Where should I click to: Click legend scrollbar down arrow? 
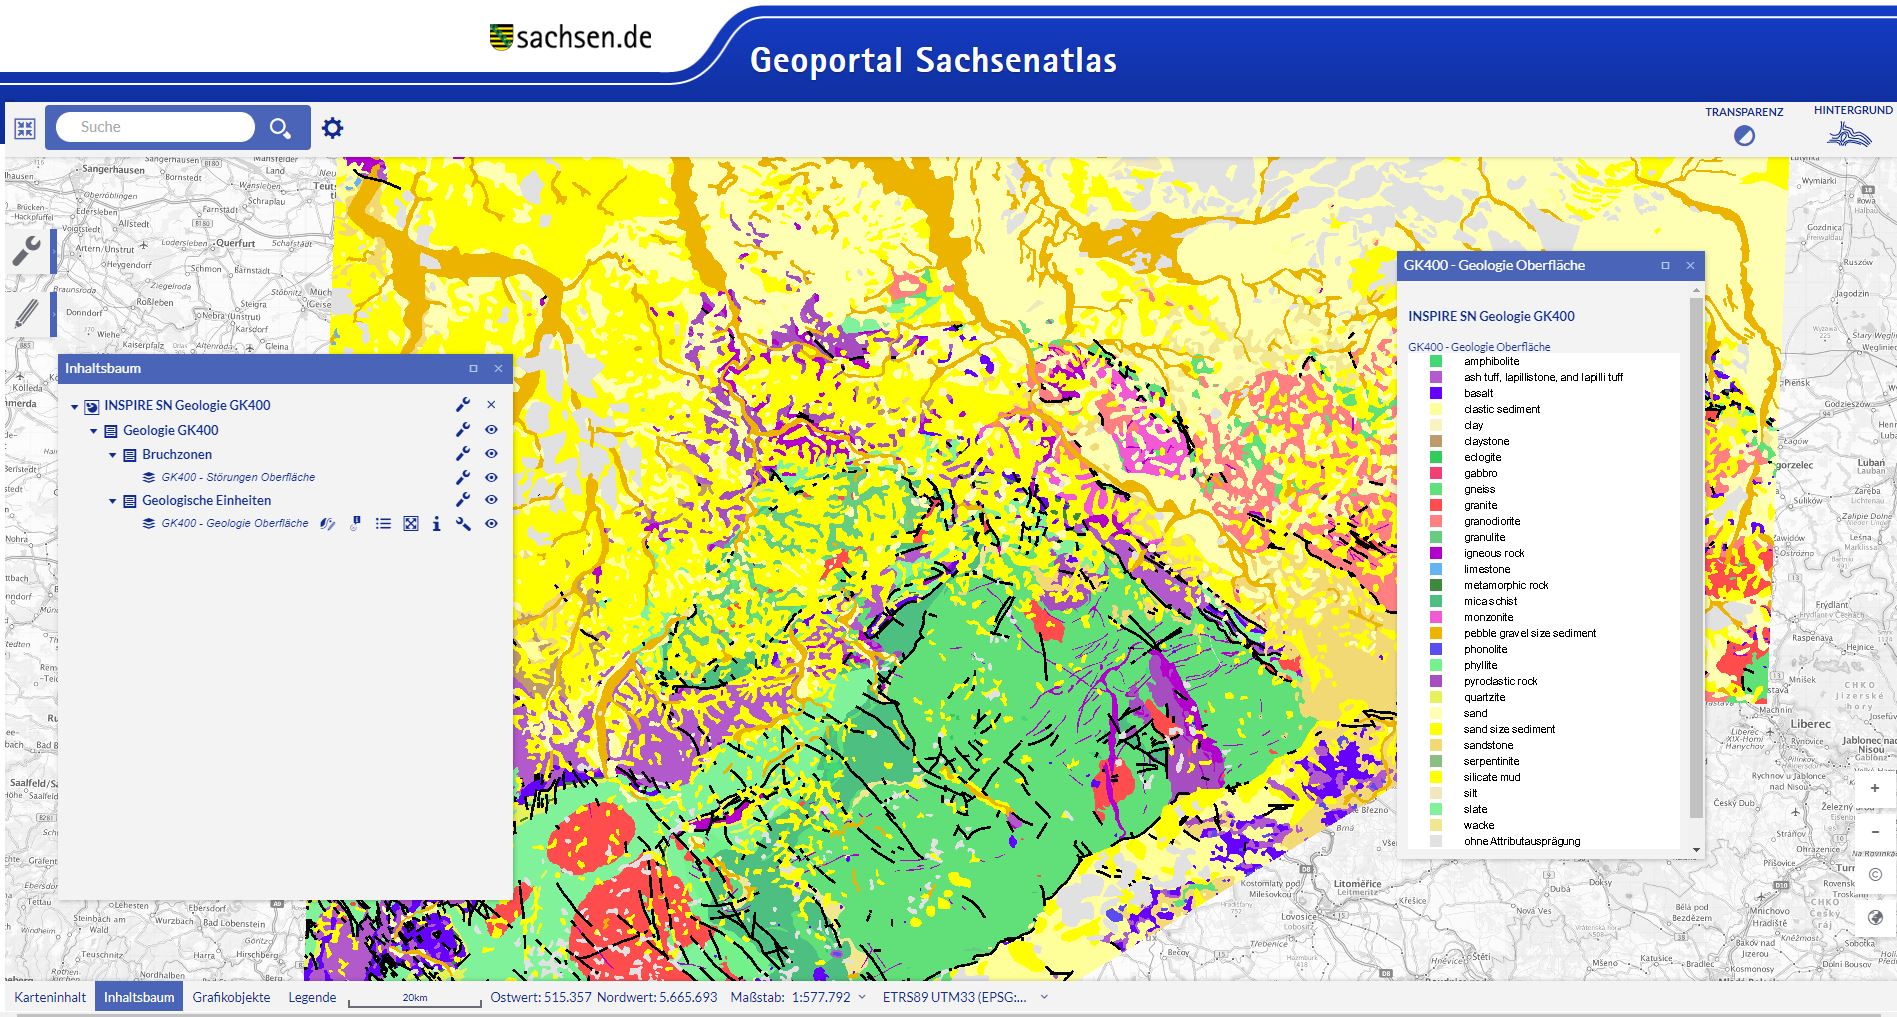(1696, 850)
